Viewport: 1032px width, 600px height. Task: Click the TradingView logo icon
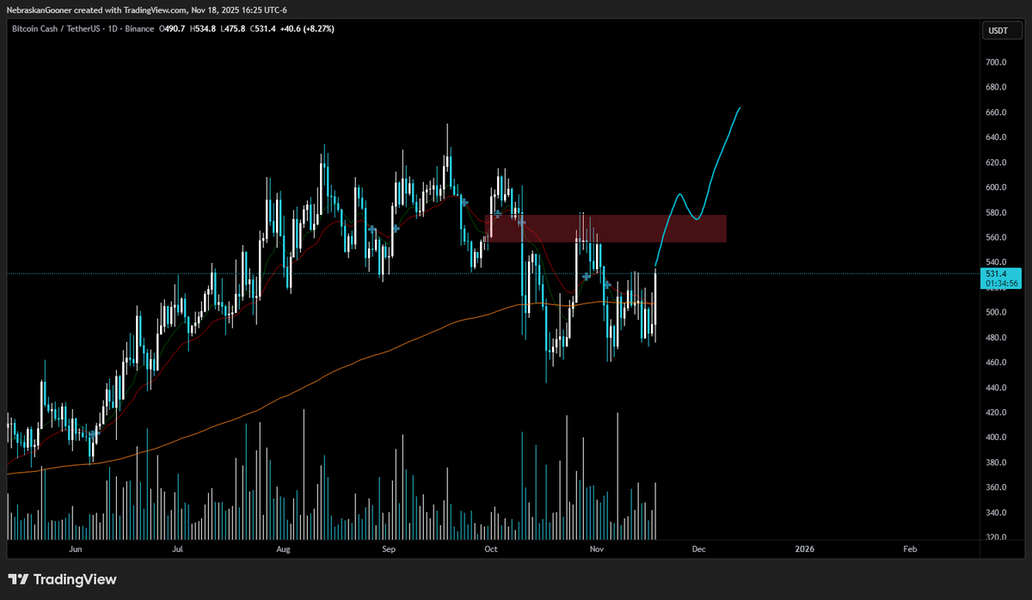coord(18,579)
